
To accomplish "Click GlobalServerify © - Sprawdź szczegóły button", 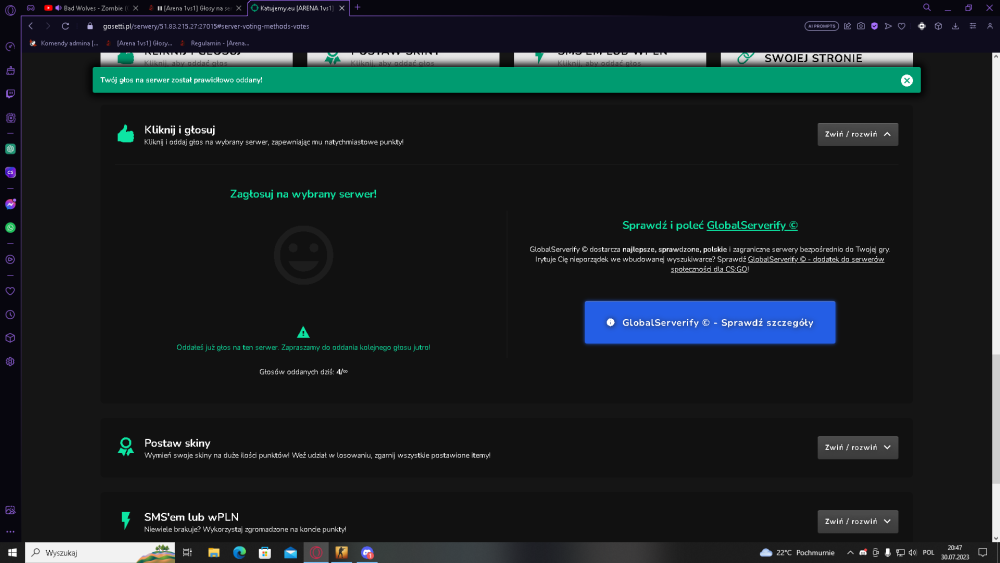I will coord(710,323).
